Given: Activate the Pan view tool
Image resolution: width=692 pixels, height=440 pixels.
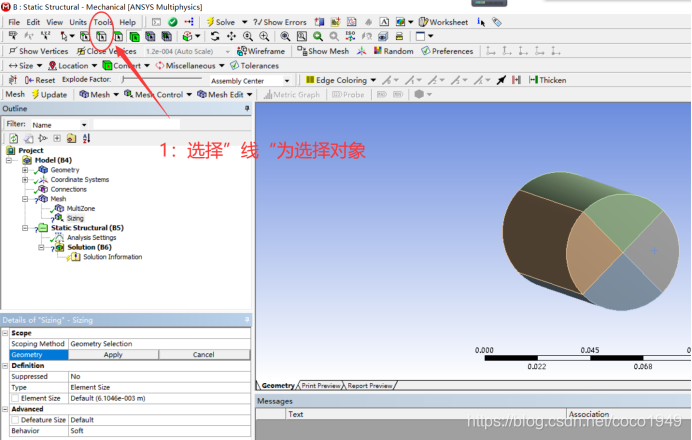Looking at the screenshot, I should click(231, 36).
